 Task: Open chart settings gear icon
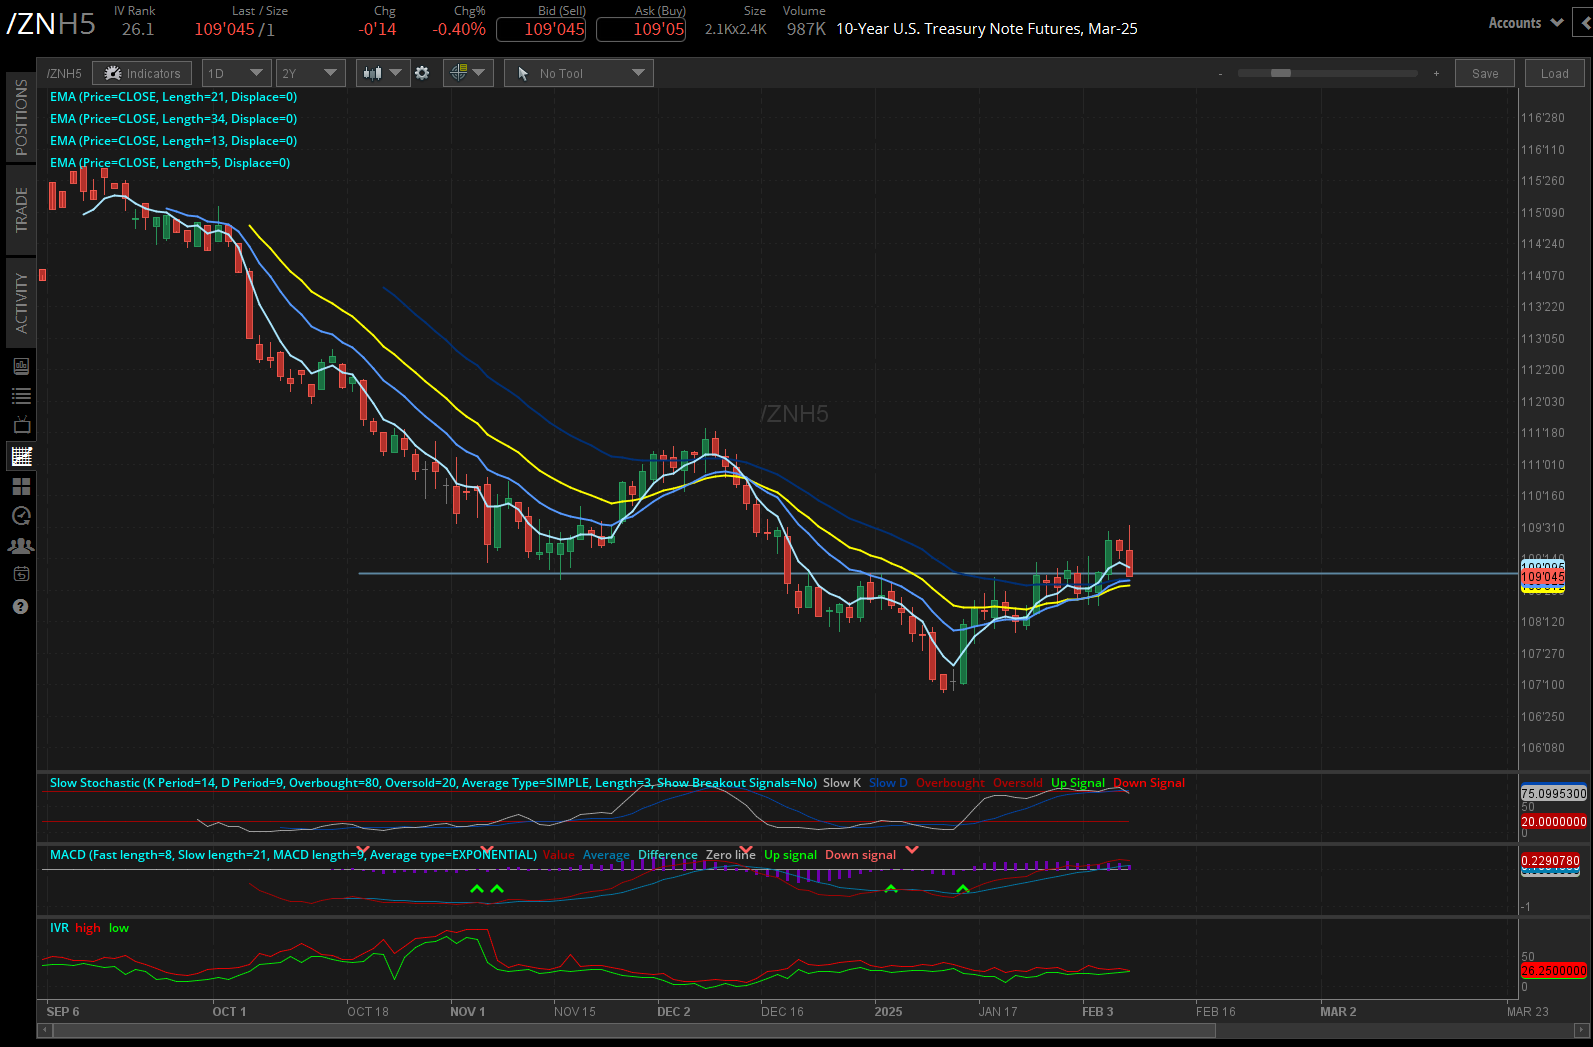coord(422,73)
